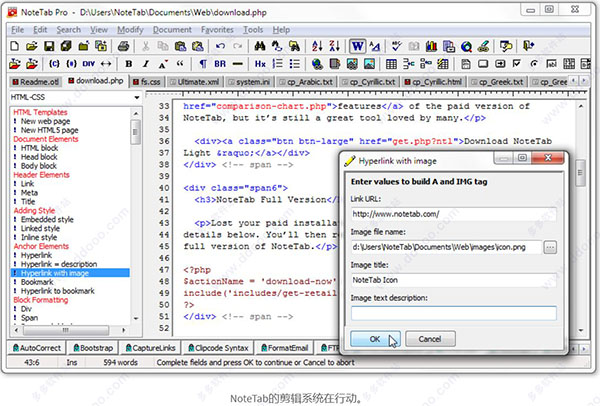
Task: Open the AutoCorrect clip library tab
Action: point(37,348)
